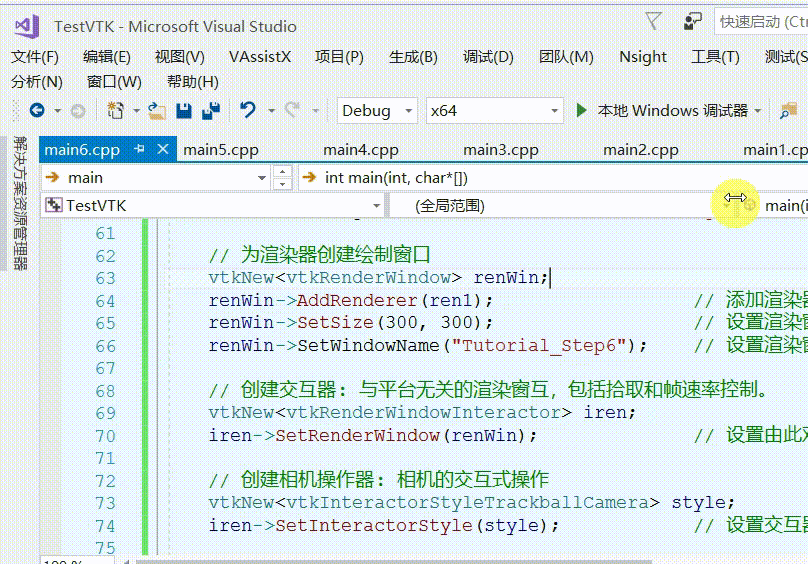The width and height of the screenshot is (808, 564).
Task: Open the 工具(T) menu
Action: coord(715,57)
